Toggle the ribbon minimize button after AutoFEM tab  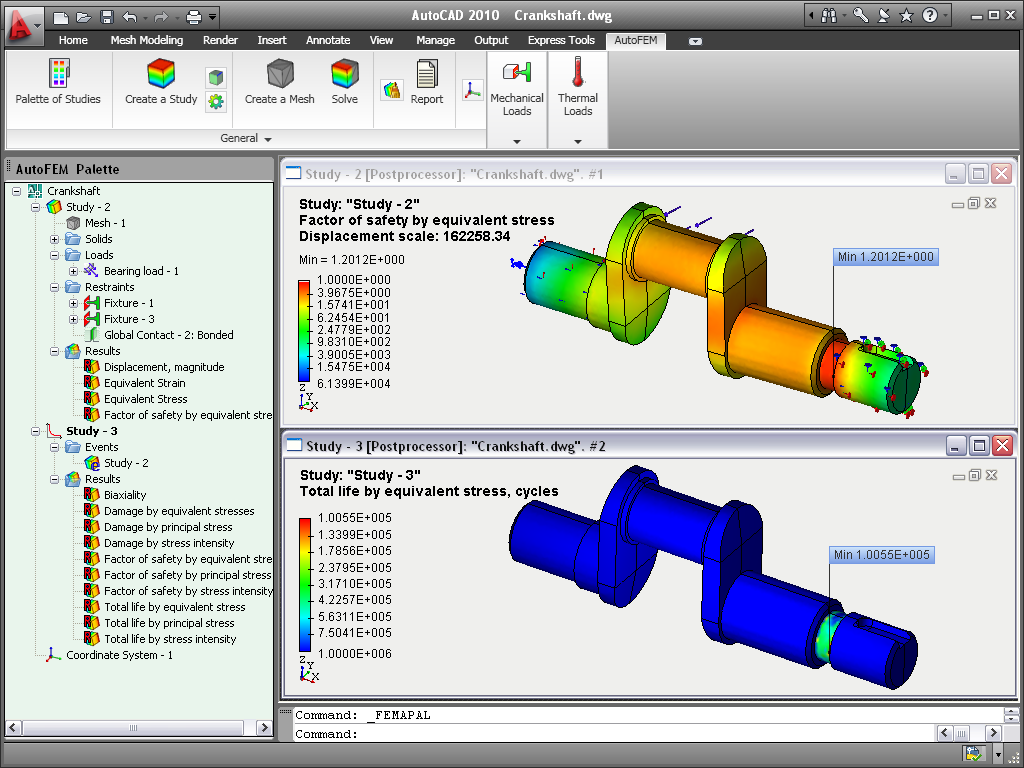tap(696, 41)
